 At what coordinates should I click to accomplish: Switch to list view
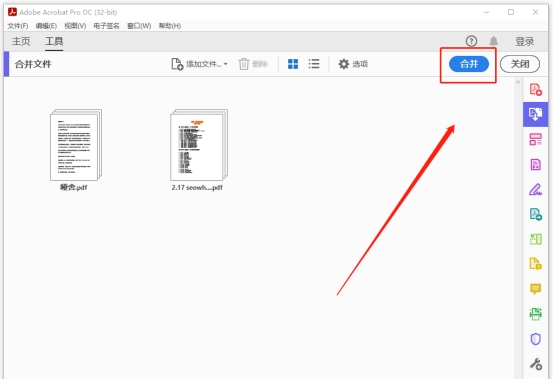coord(314,64)
